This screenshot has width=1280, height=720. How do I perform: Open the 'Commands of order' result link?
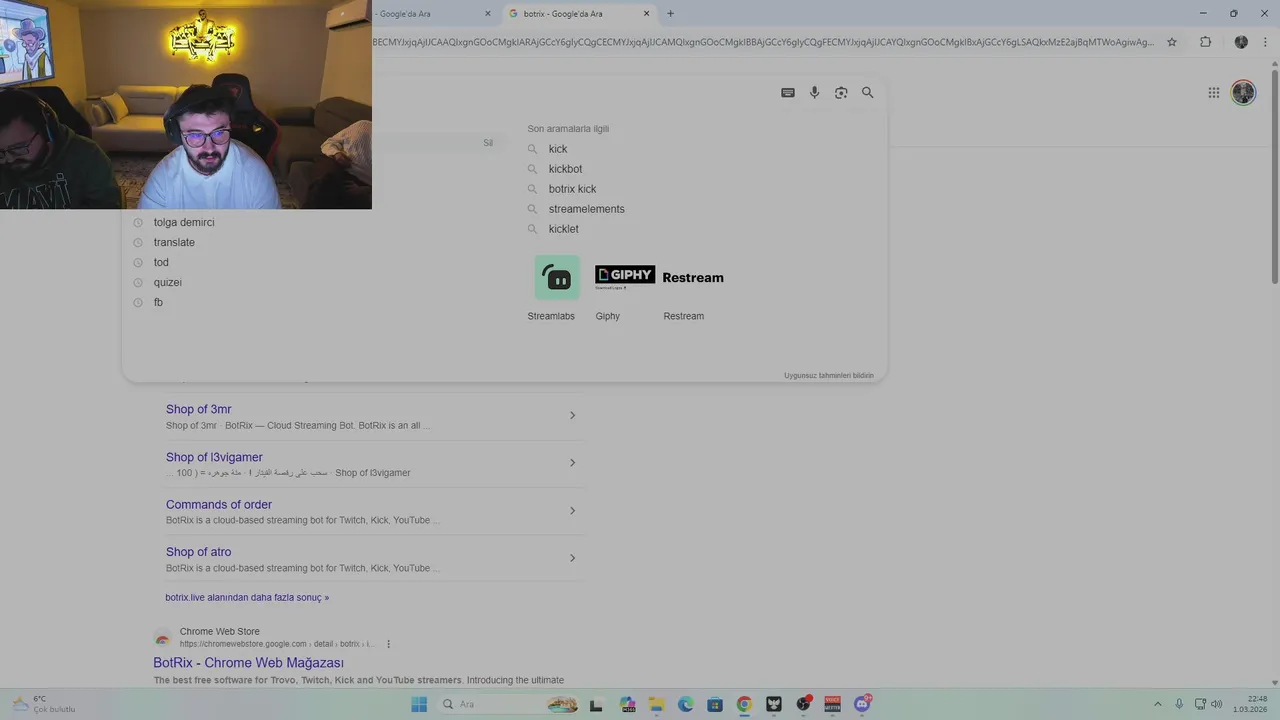[x=219, y=505]
